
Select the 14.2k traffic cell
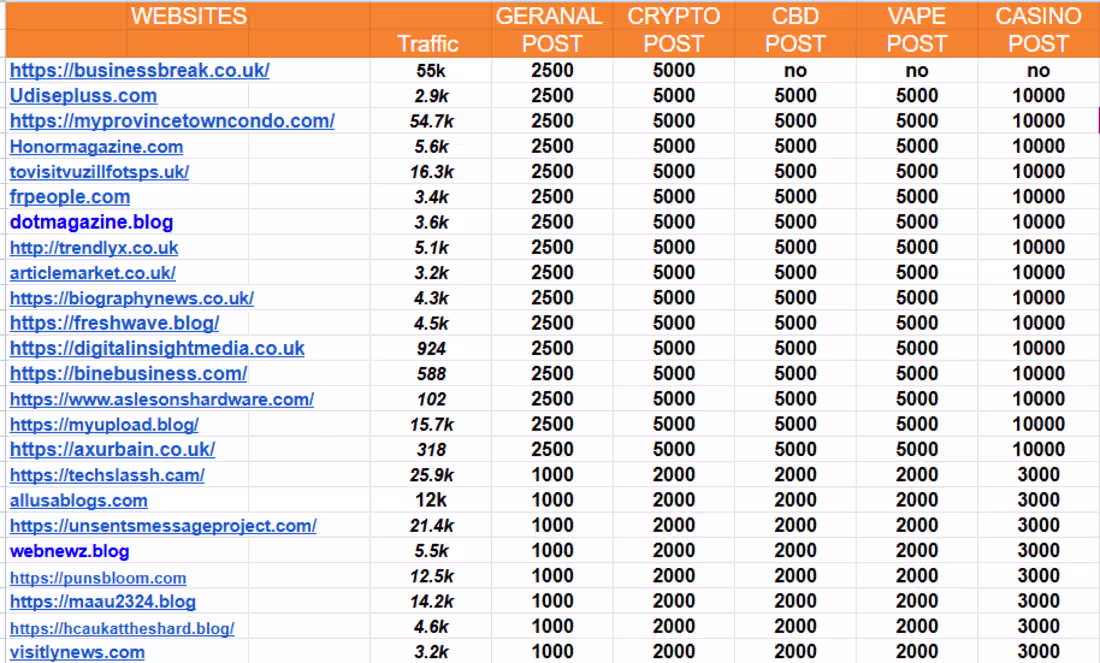(x=431, y=601)
